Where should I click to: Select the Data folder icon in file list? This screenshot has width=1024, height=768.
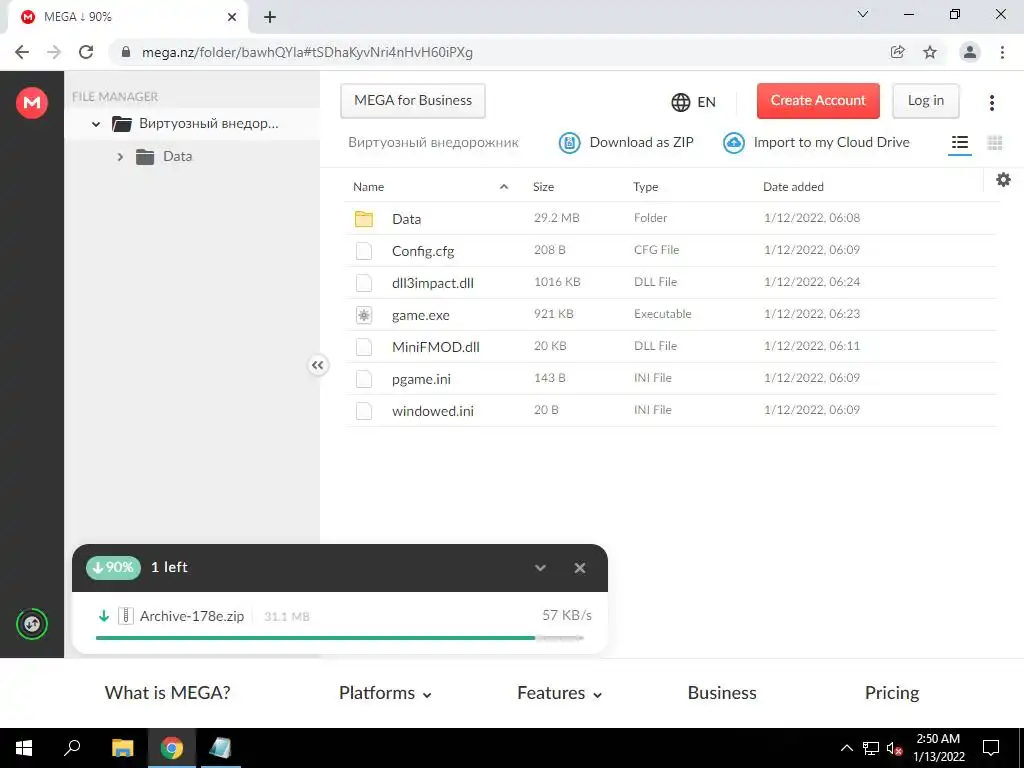[x=364, y=219]
